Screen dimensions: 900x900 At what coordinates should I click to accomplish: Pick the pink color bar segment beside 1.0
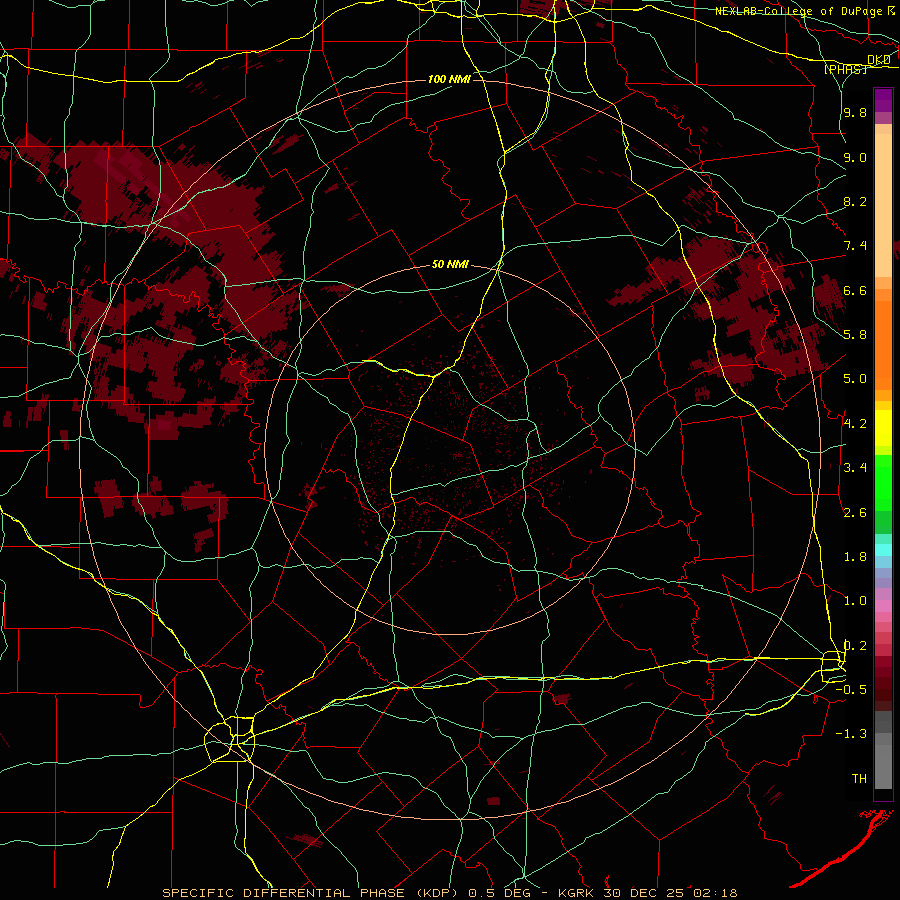883,605
